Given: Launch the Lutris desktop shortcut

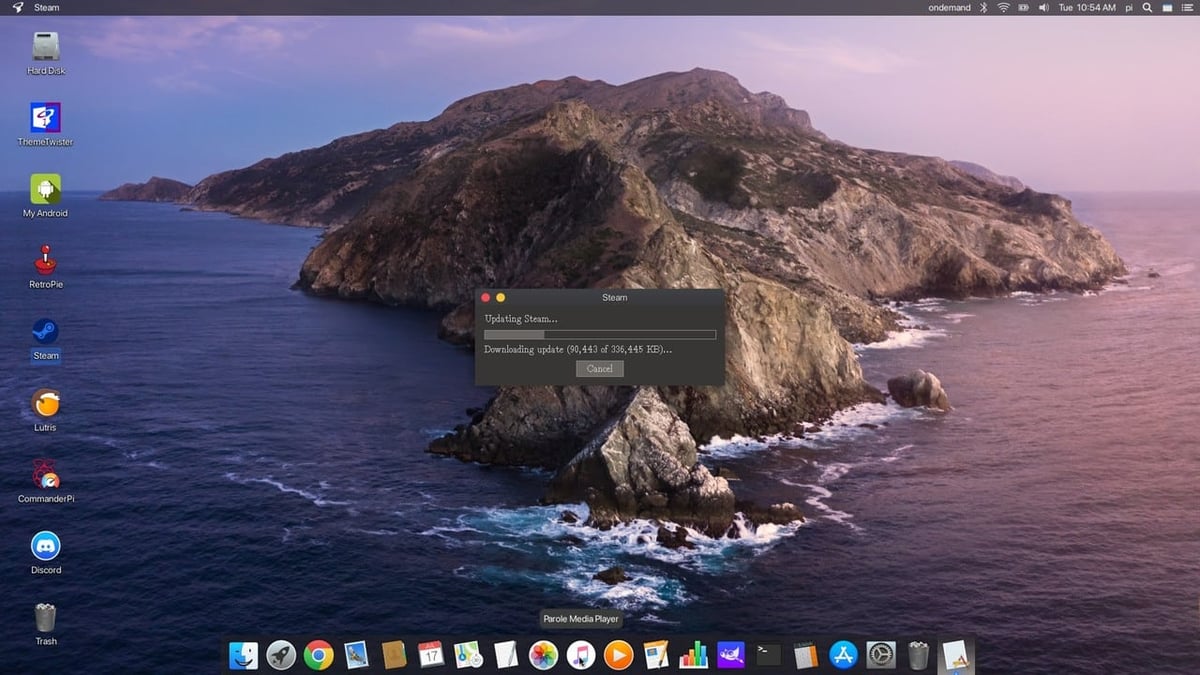Looking at the screenshot, I should pyautogui.click(x=46, y=409).
